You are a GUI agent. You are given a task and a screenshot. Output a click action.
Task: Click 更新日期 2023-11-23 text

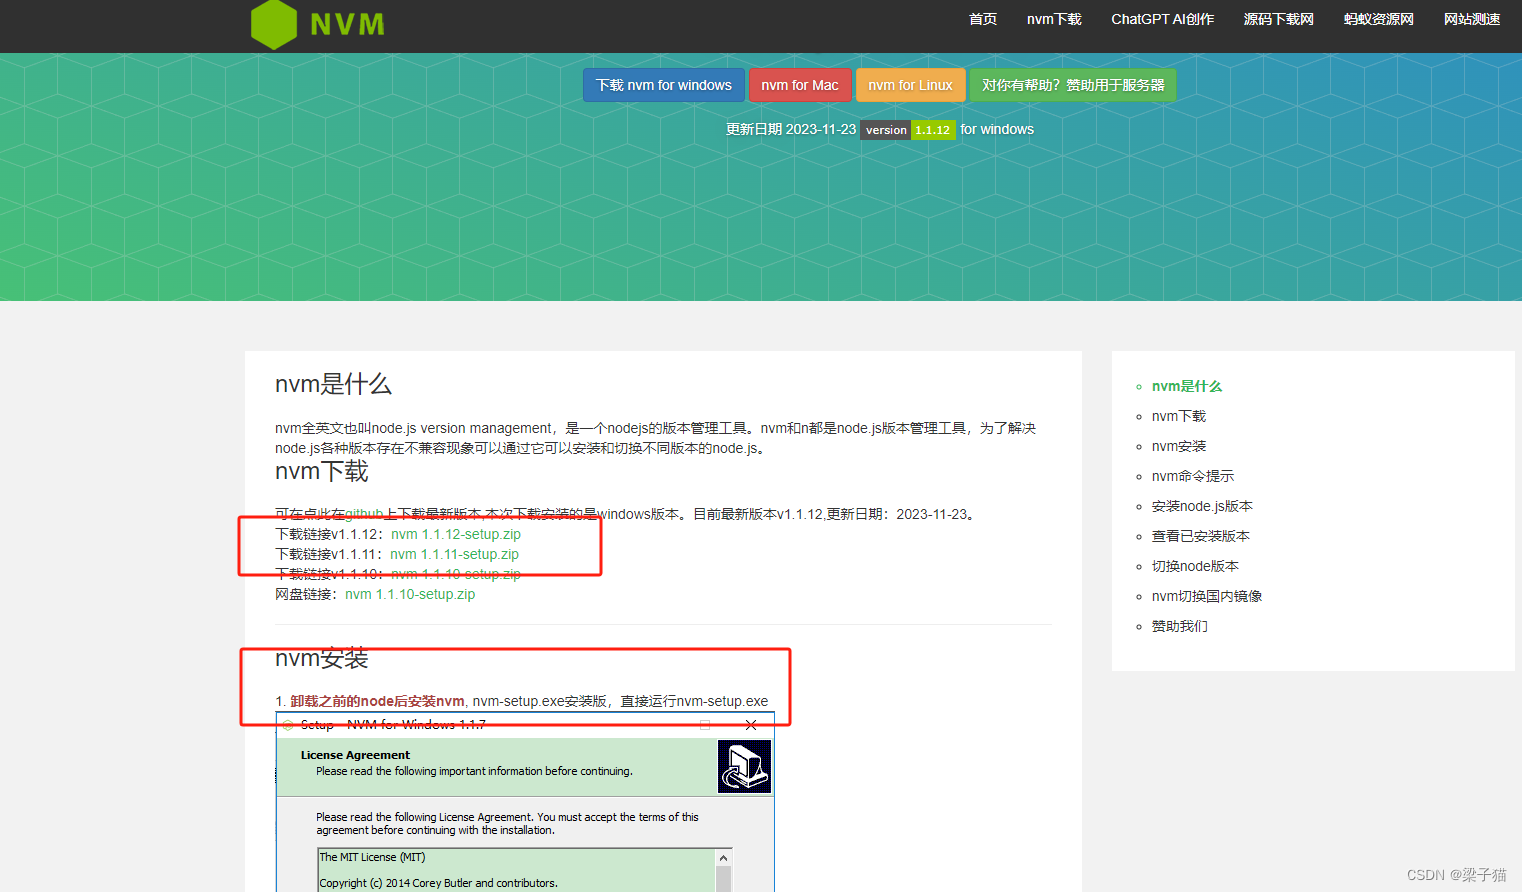(x=791, y=129)
